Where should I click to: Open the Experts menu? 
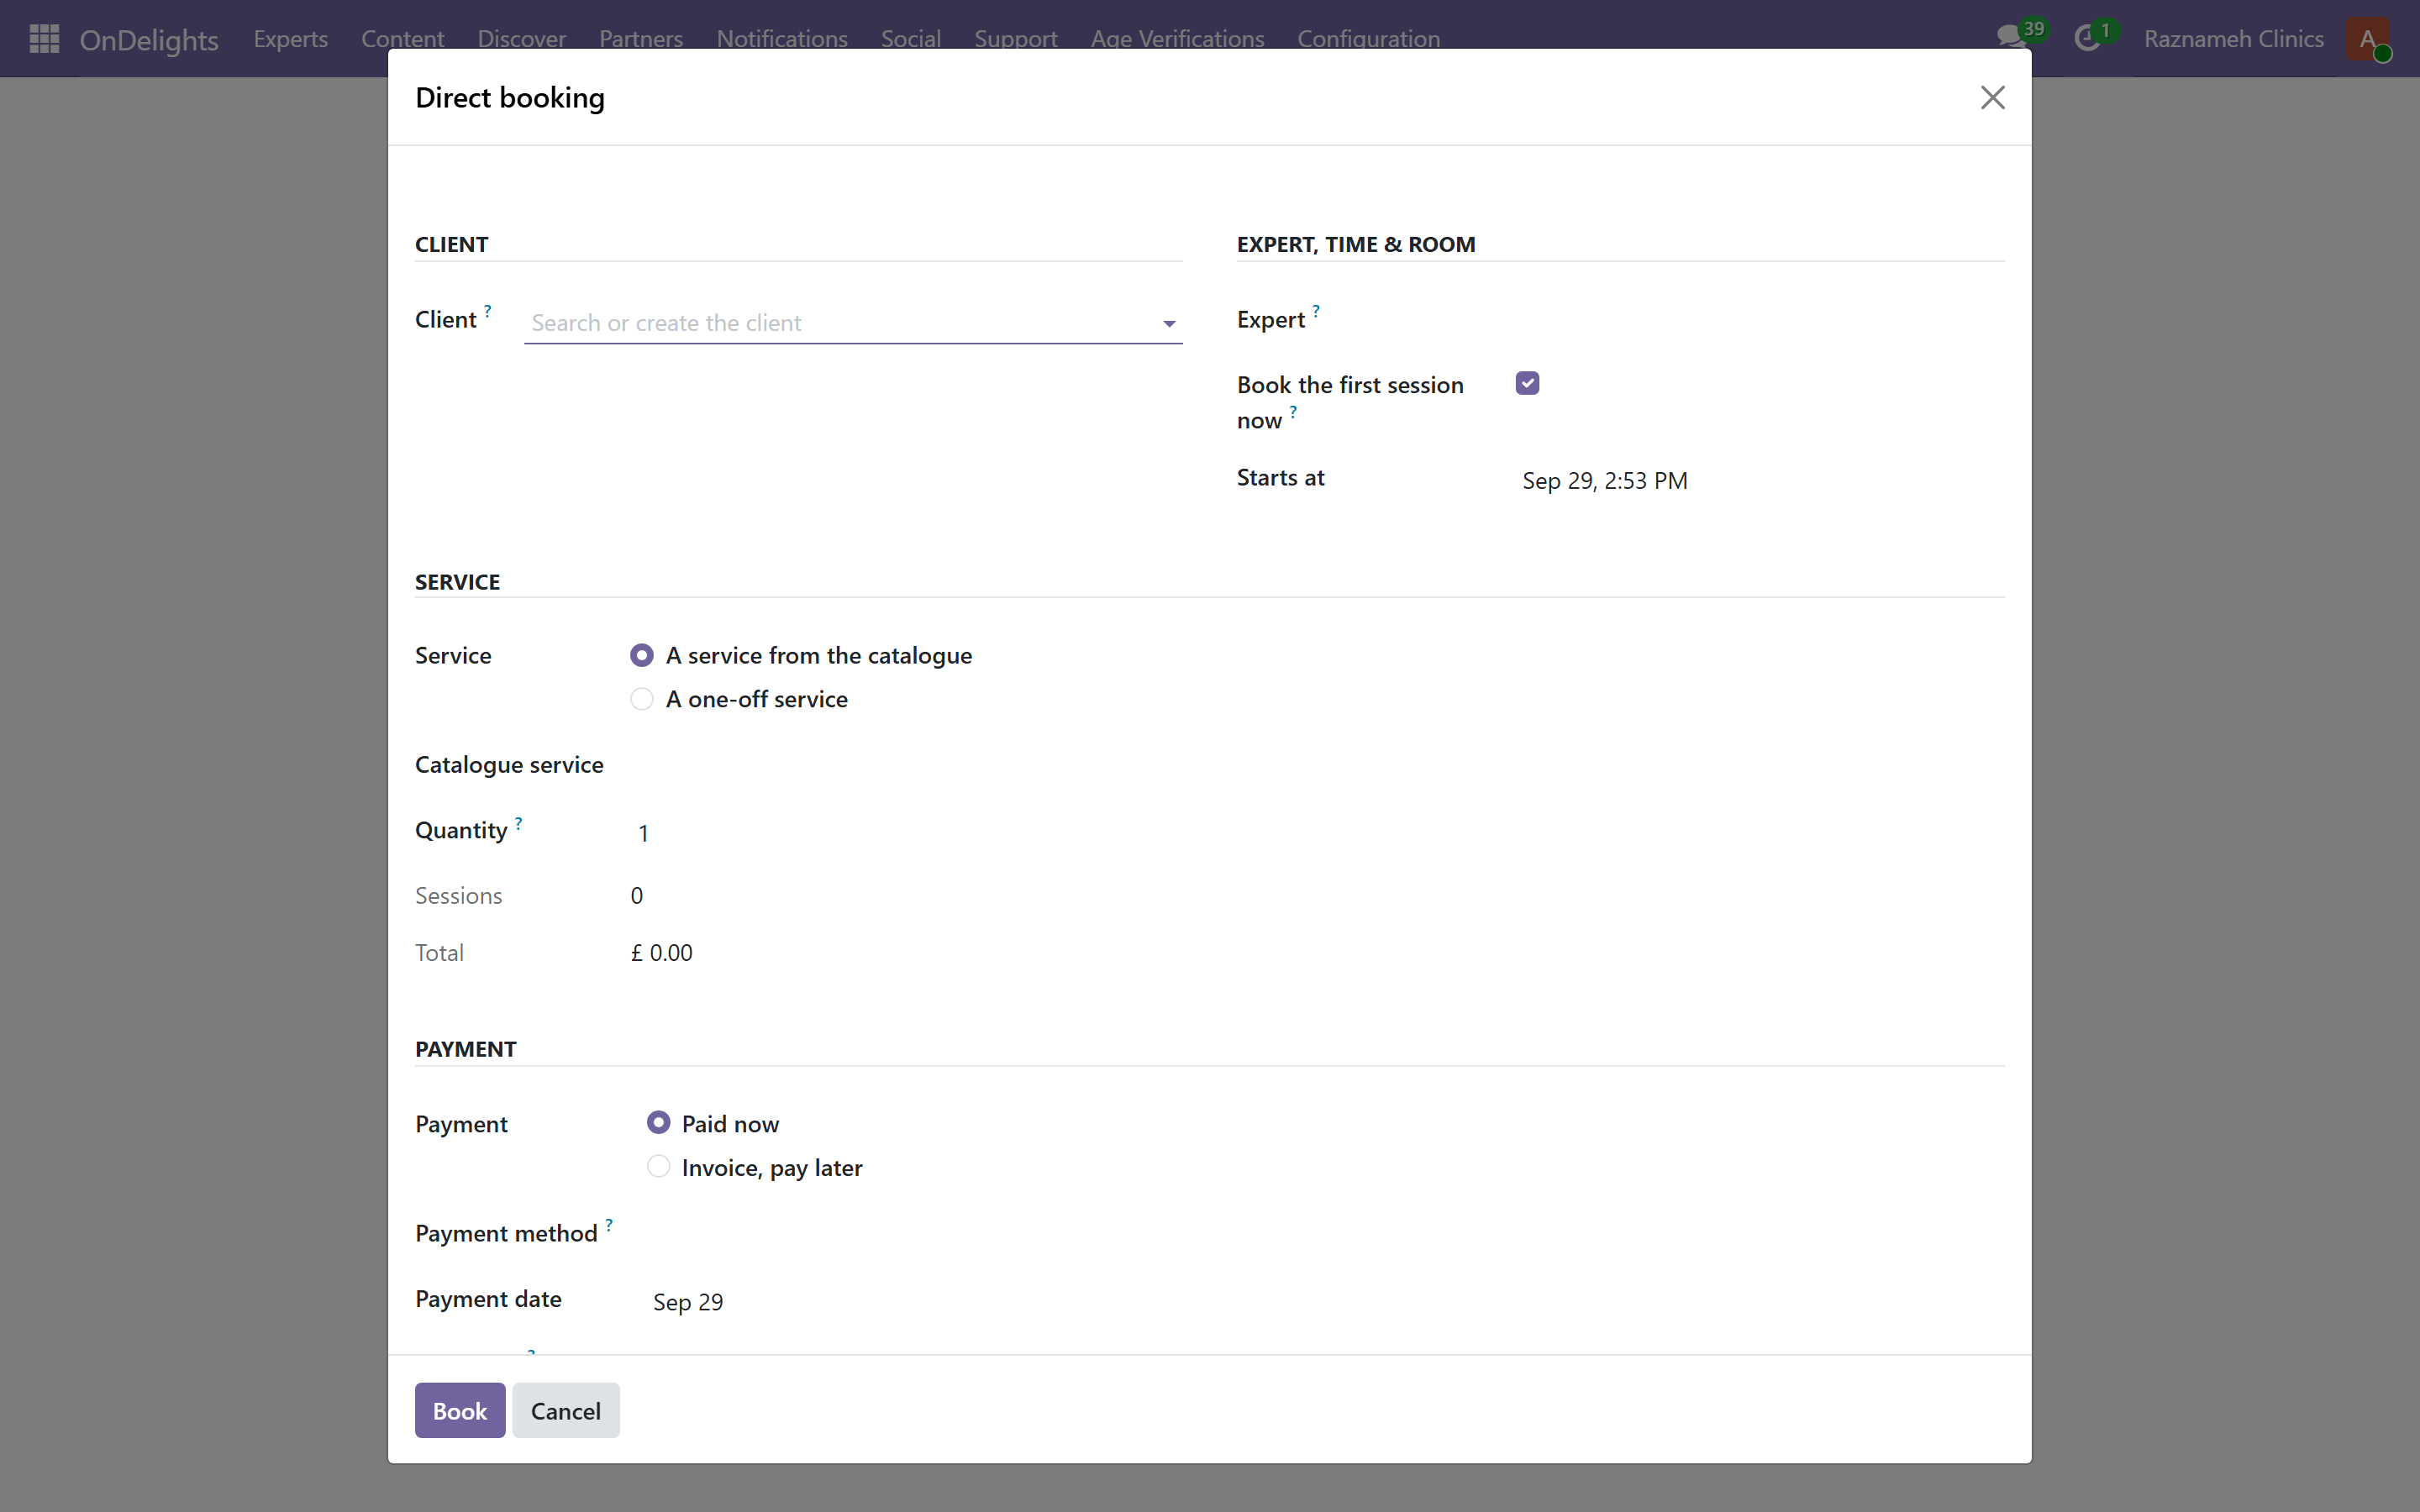tap(291, 38)
